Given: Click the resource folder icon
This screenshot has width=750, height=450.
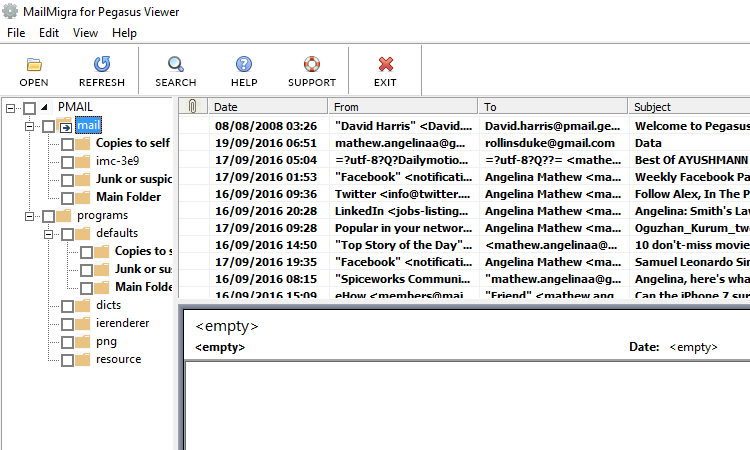Looking at the screenshot, I should point(82,360).
